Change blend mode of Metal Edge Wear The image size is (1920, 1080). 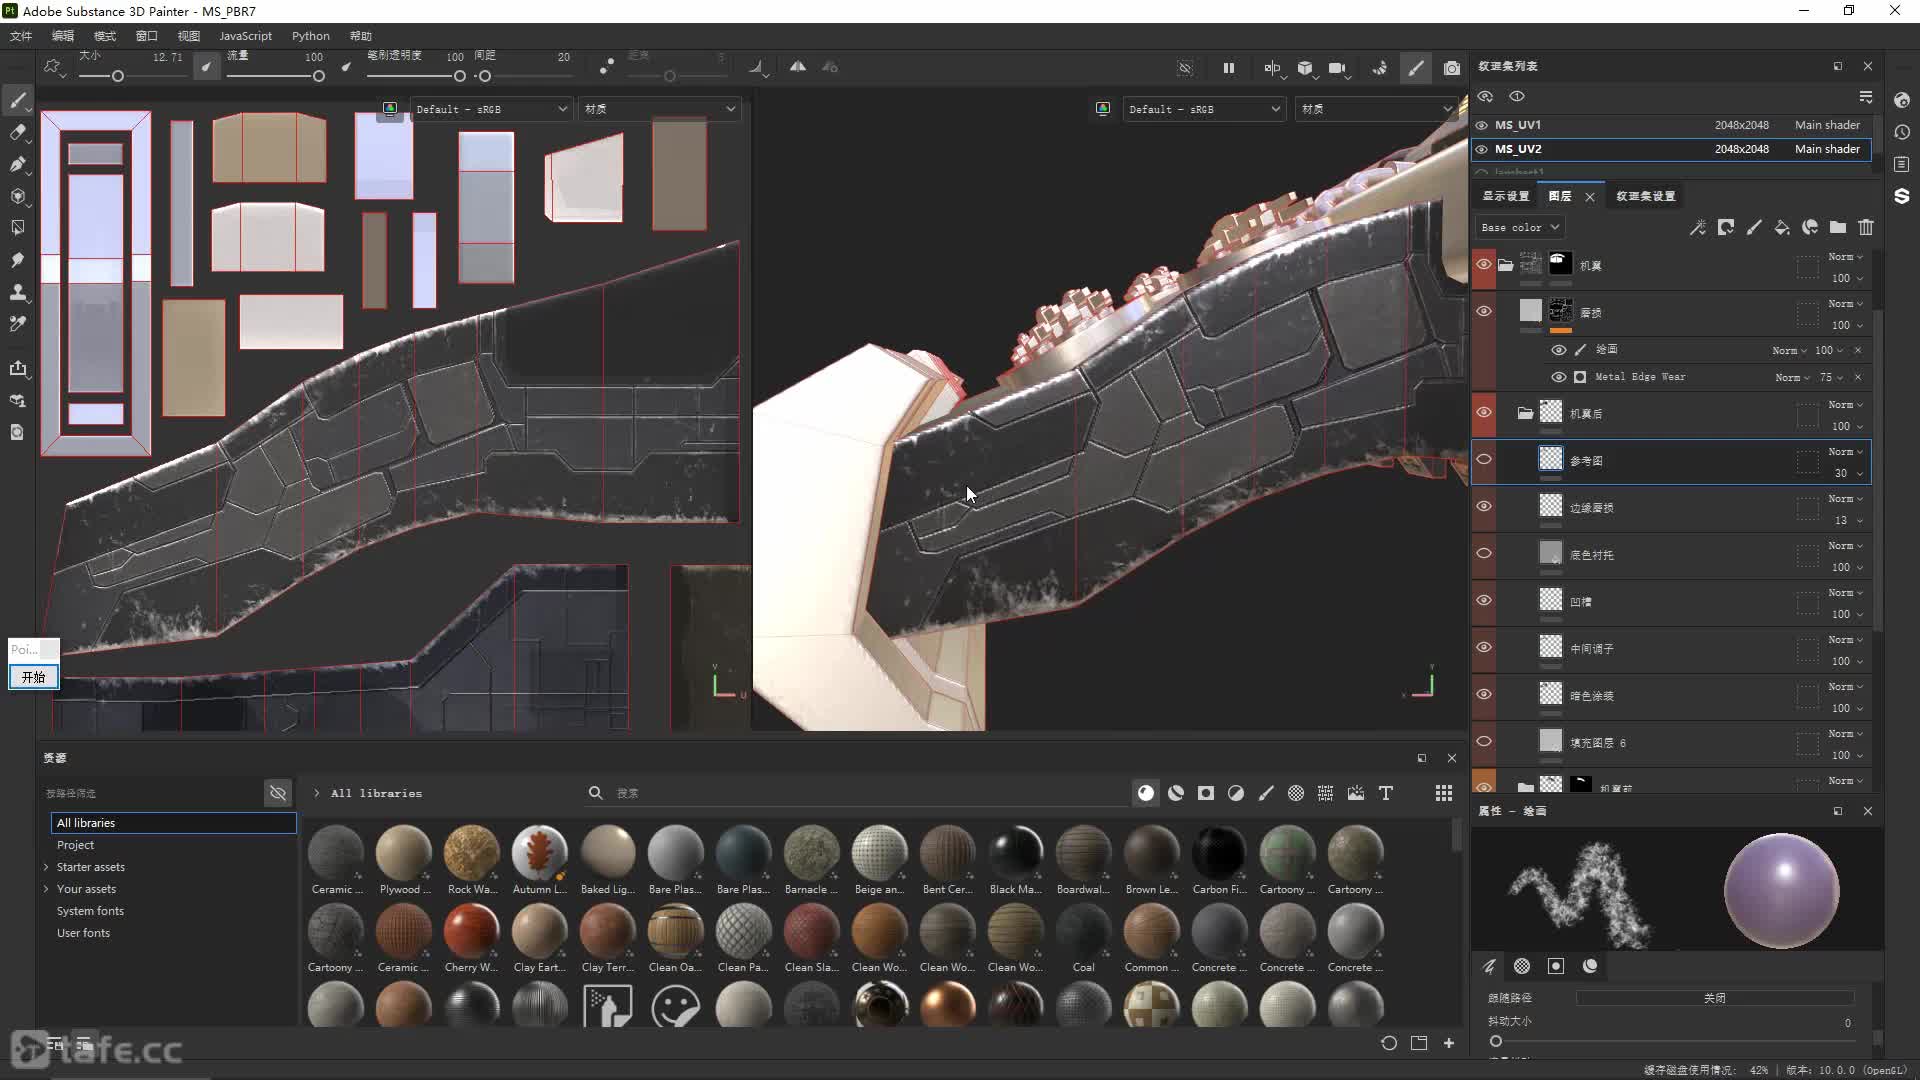1792,377
